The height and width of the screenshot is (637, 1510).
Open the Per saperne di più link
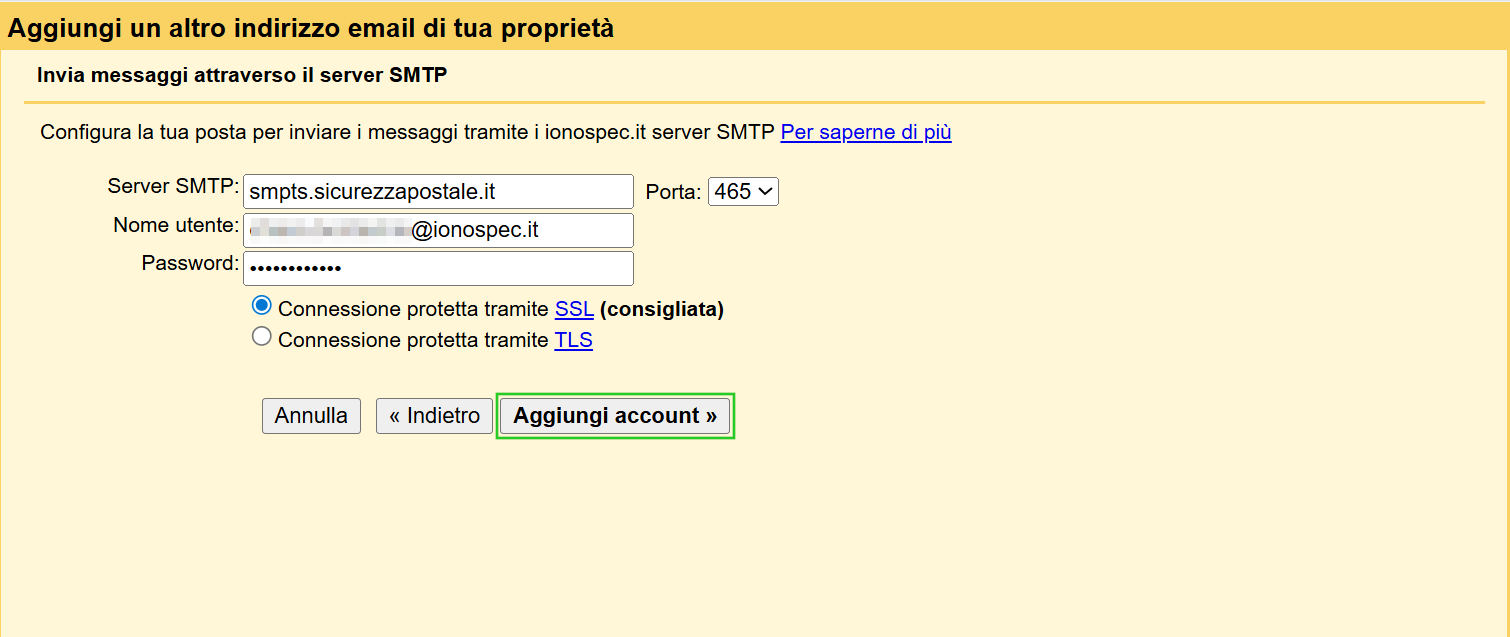click(866, 132)
